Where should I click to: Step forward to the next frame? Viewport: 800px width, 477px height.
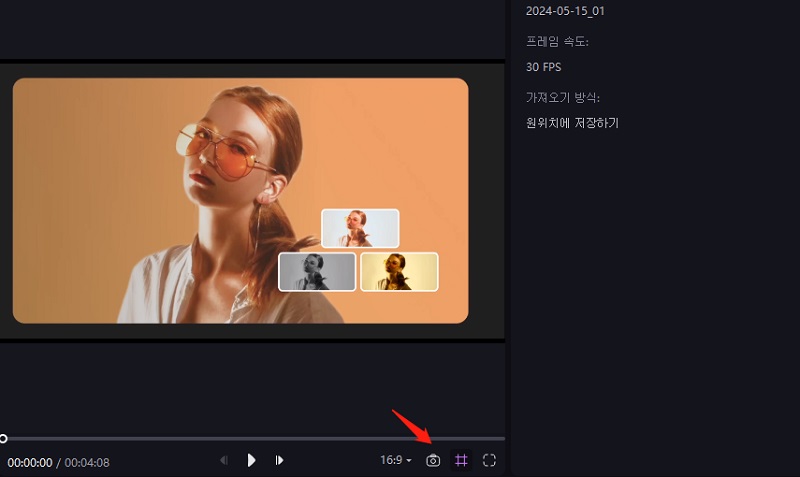280,461
